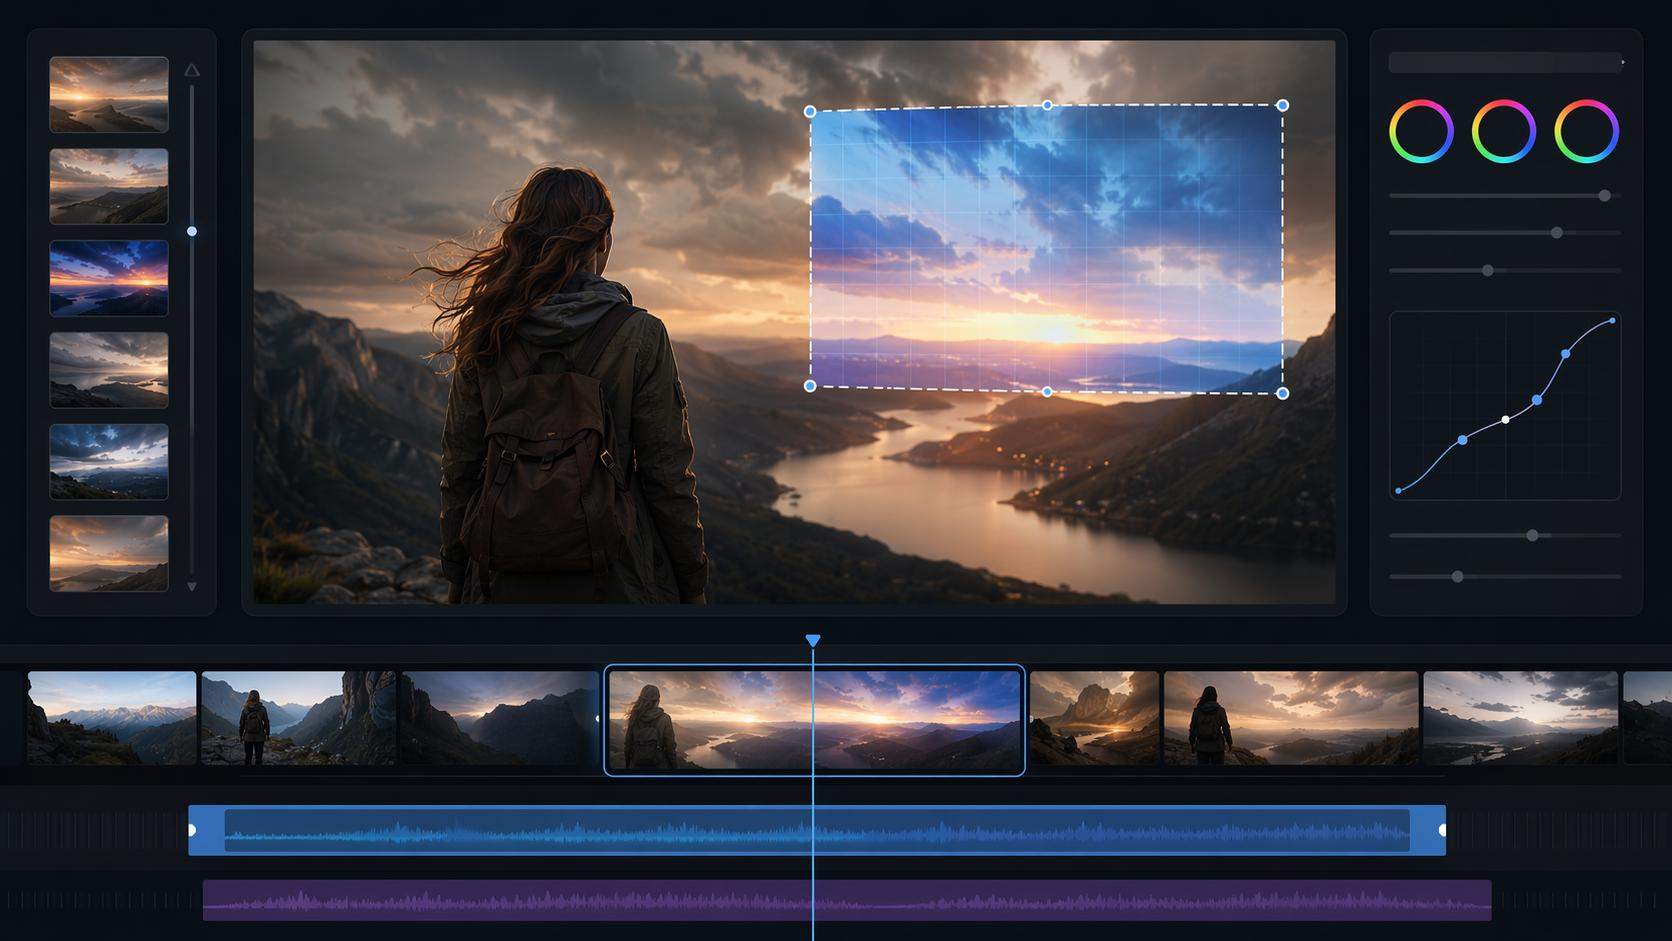This screenshot has width=1672, height=941.
Task: Select the second thumbnail in the left panel
Action: click(x=109, y=186)
